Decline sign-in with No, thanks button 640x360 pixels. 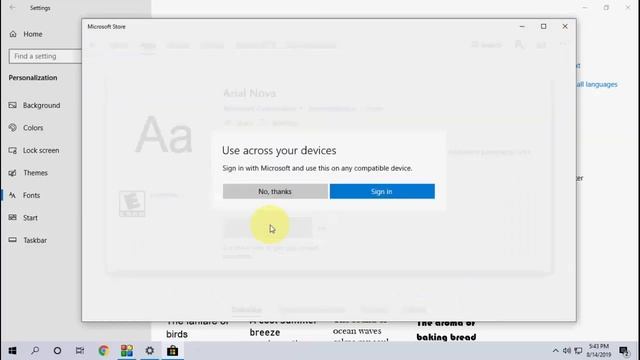coord(275,191)
